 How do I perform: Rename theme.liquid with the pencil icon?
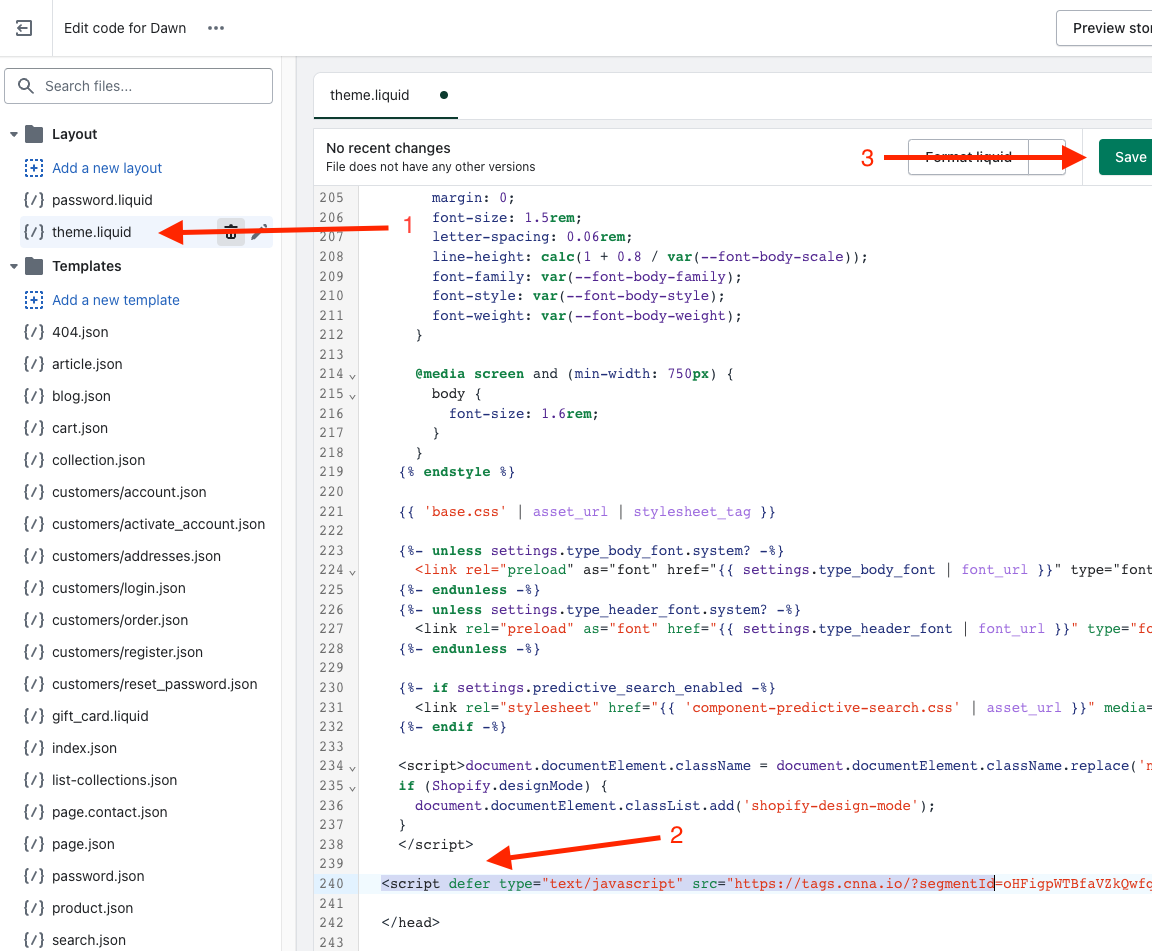[x=258, y=232]
